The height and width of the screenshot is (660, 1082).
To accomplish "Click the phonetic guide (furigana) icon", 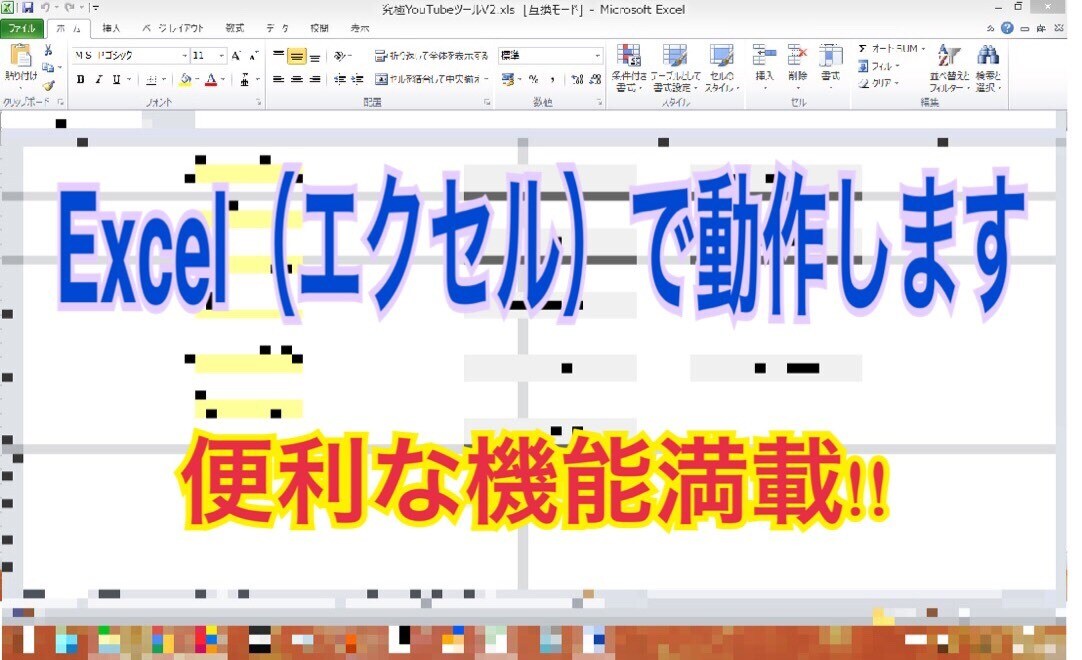I will pos(244,80).
